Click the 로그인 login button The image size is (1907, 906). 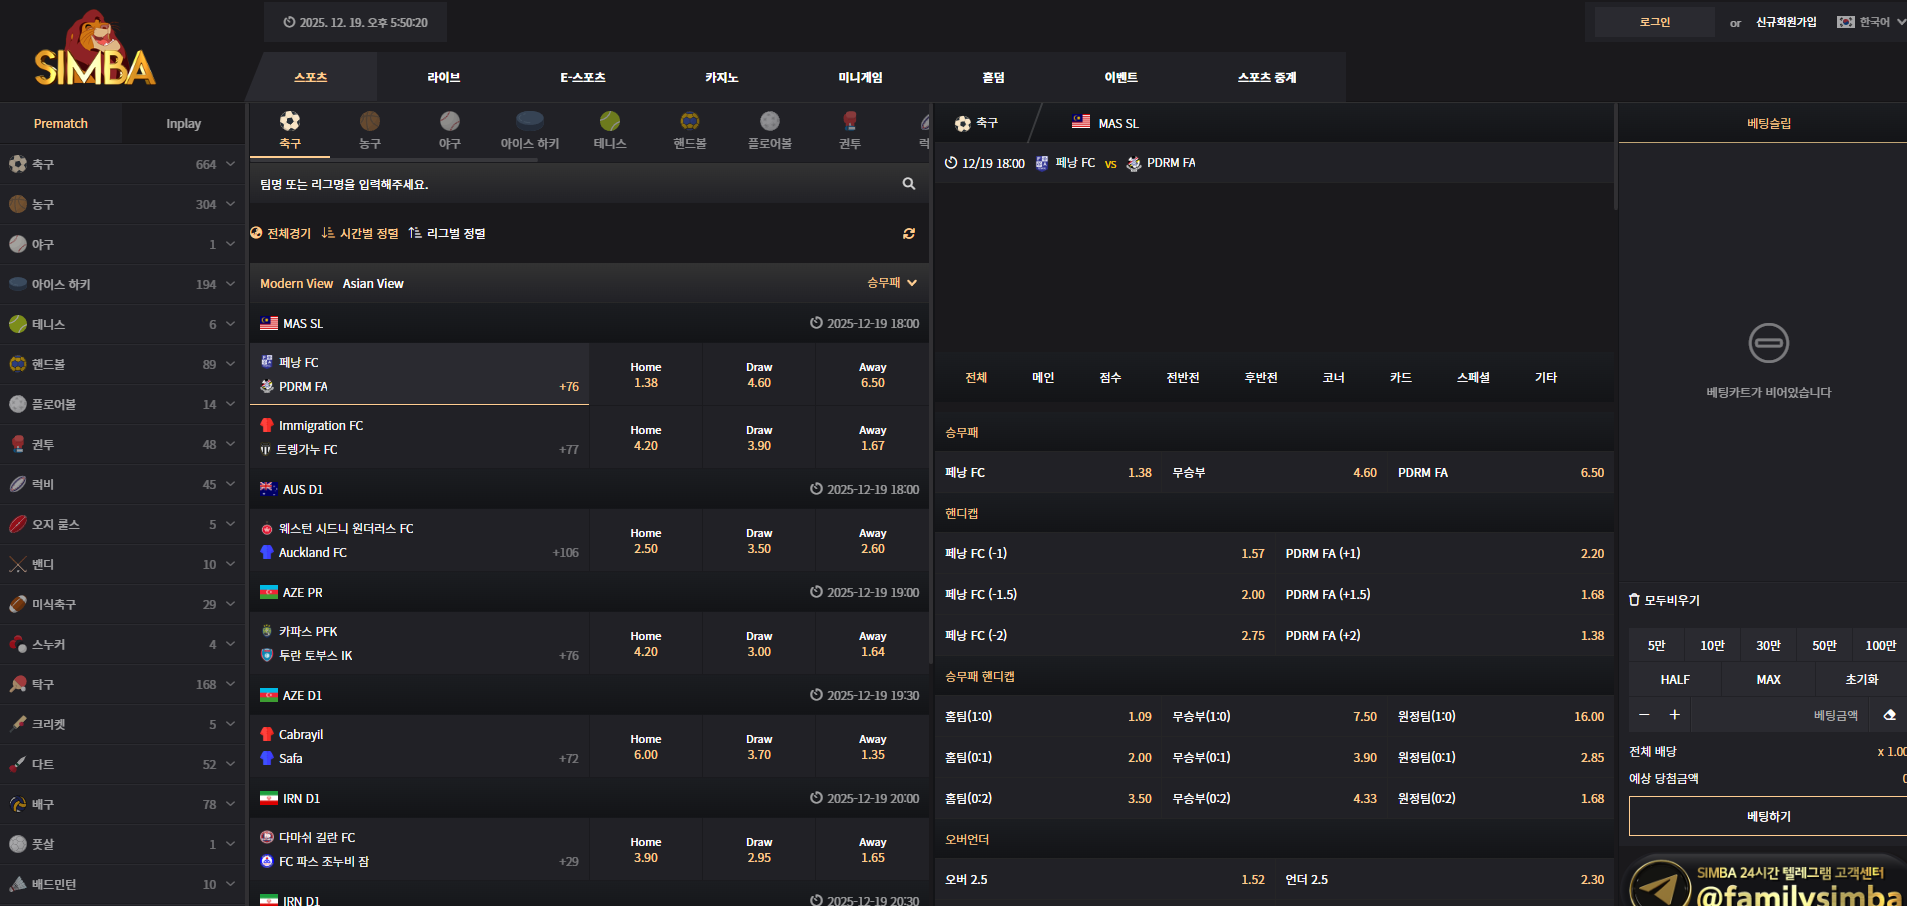click(x=1654, y=22)
